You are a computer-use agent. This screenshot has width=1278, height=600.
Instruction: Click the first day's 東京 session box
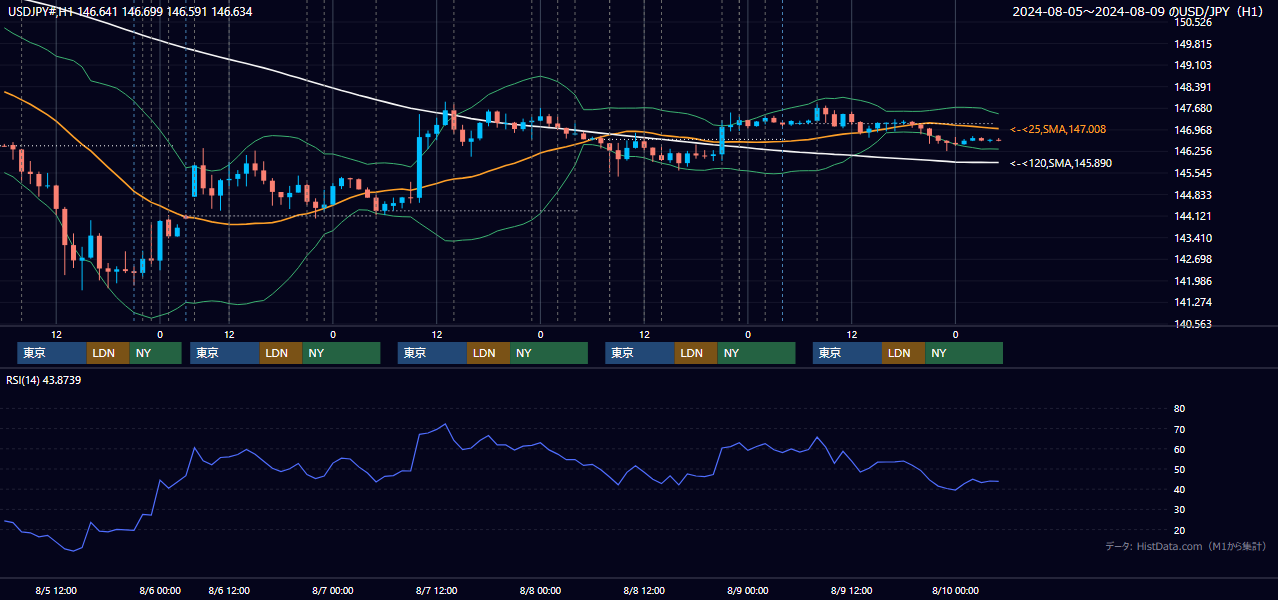tap(52, 353)
